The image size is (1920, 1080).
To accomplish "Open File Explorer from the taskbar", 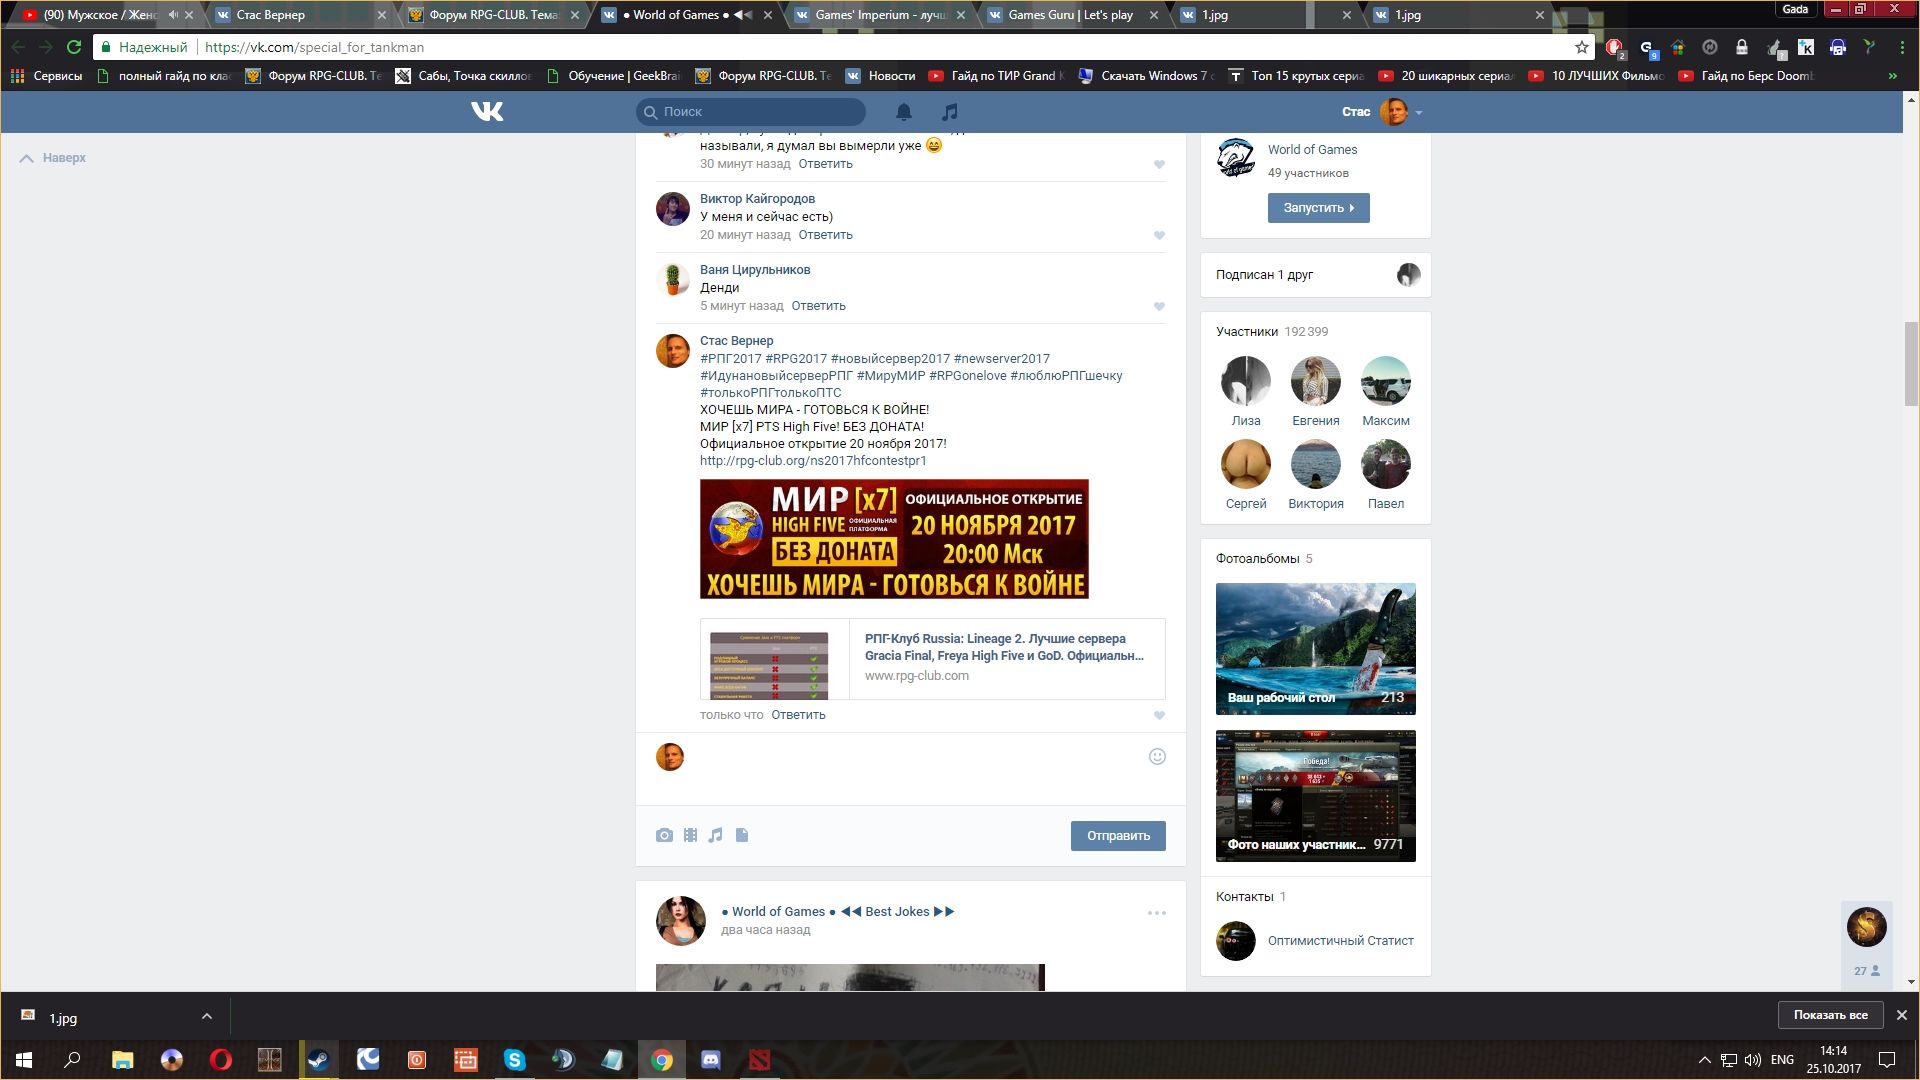I will click(122, 1060).
